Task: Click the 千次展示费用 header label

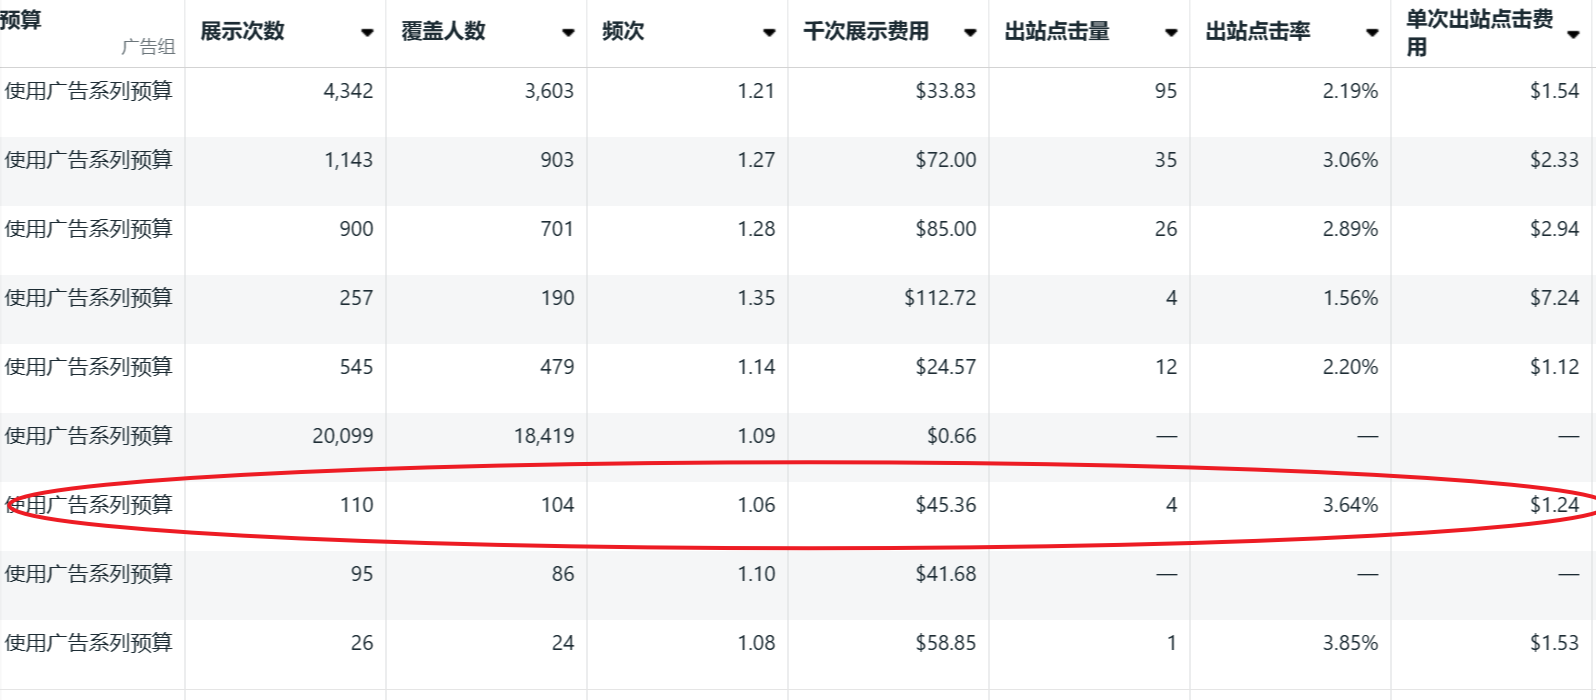Action: pyautogui.click(x=866, y=32)
